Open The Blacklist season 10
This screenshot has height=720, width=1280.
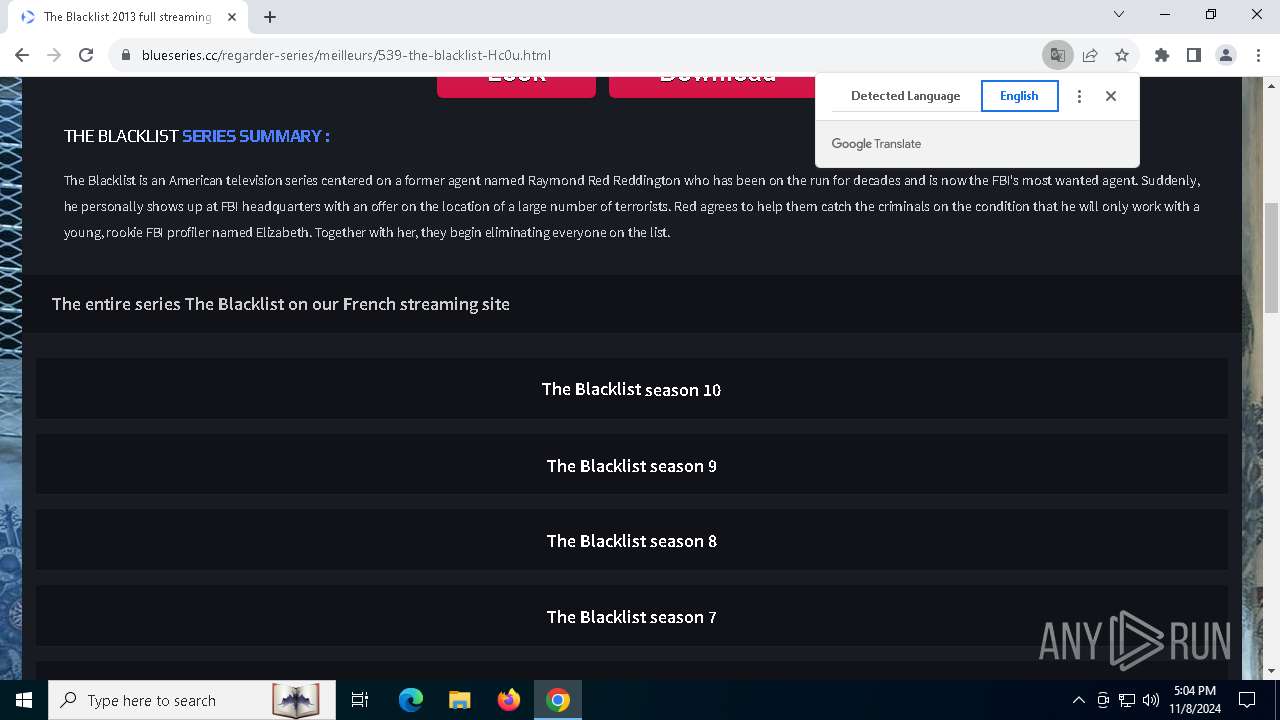coord(631,389)
